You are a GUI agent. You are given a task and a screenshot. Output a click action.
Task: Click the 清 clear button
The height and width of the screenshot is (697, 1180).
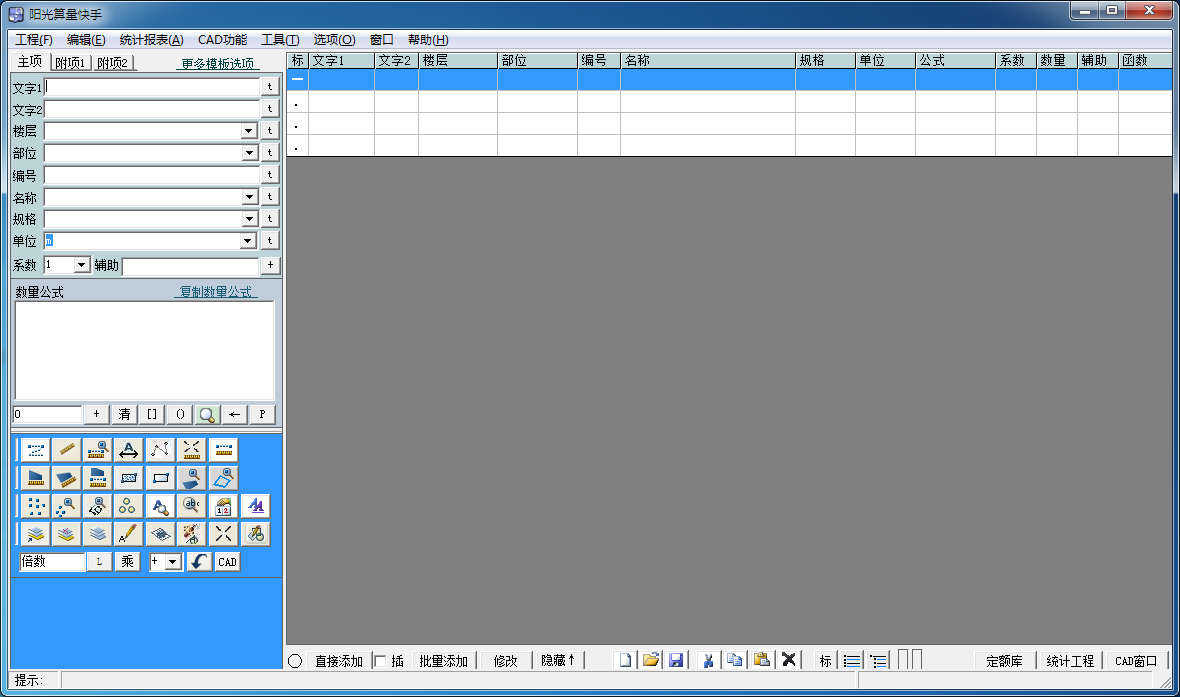(x=124, y=414)
